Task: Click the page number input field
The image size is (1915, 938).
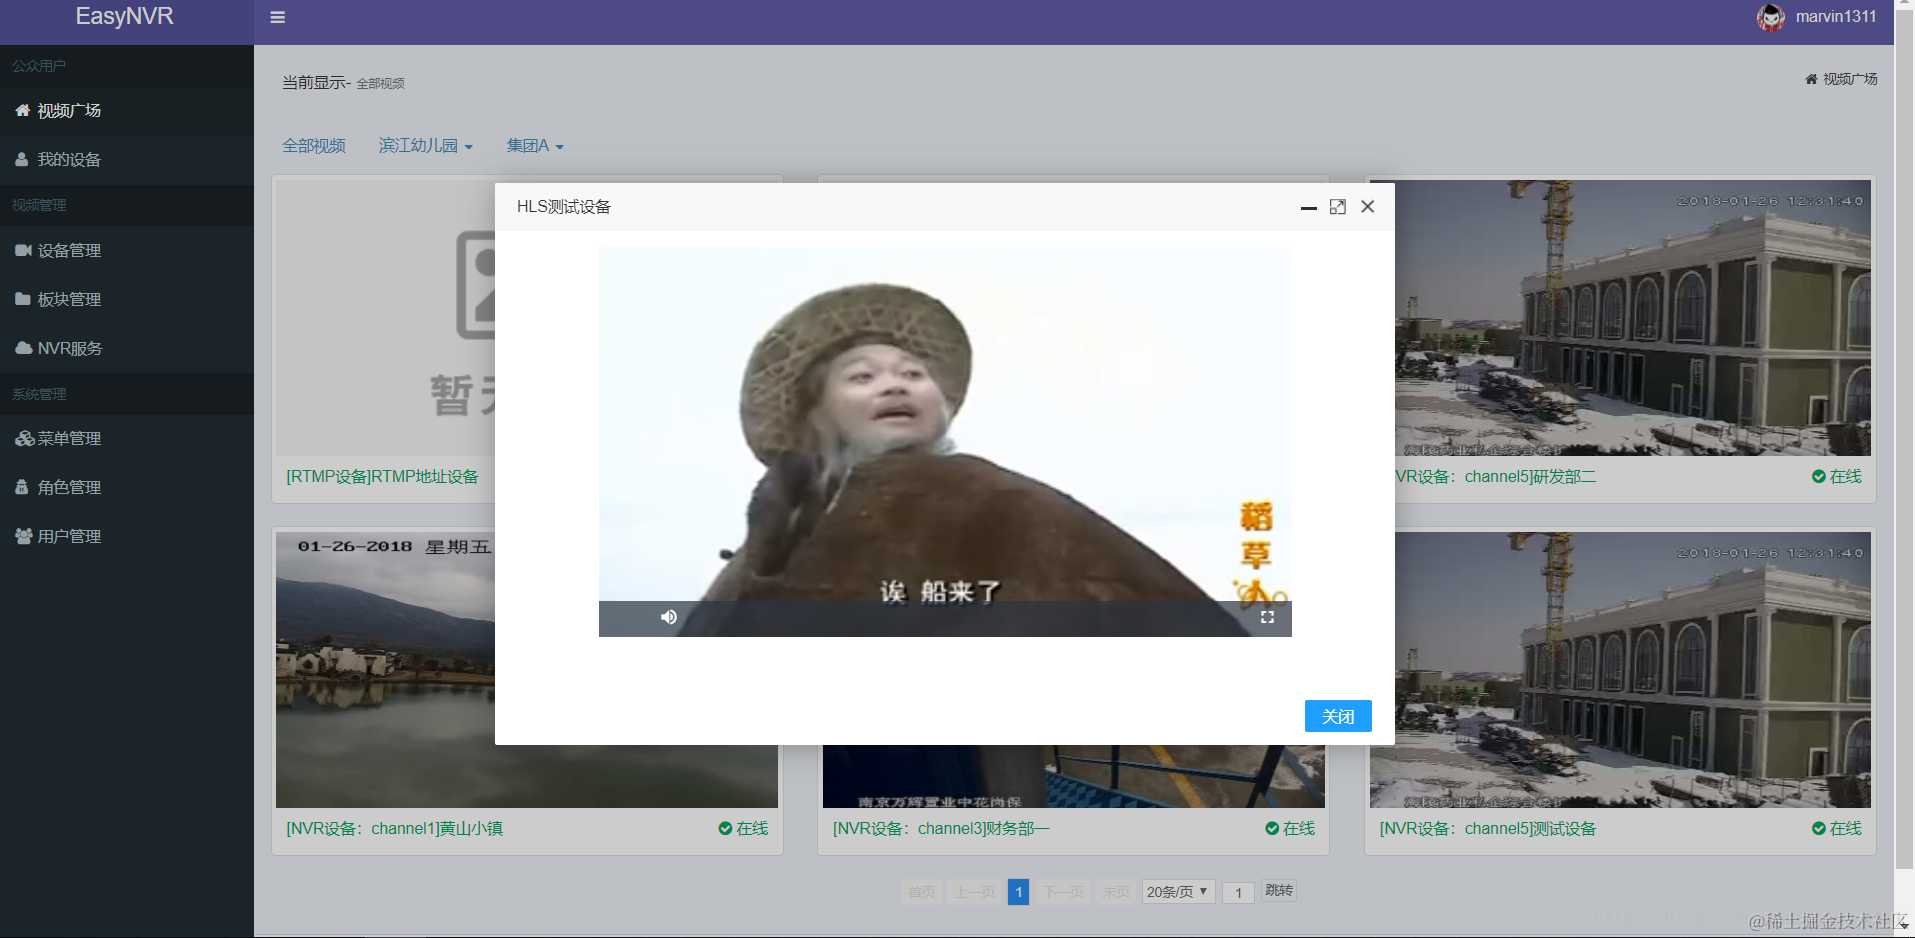Action: [x=1238, y=892]
